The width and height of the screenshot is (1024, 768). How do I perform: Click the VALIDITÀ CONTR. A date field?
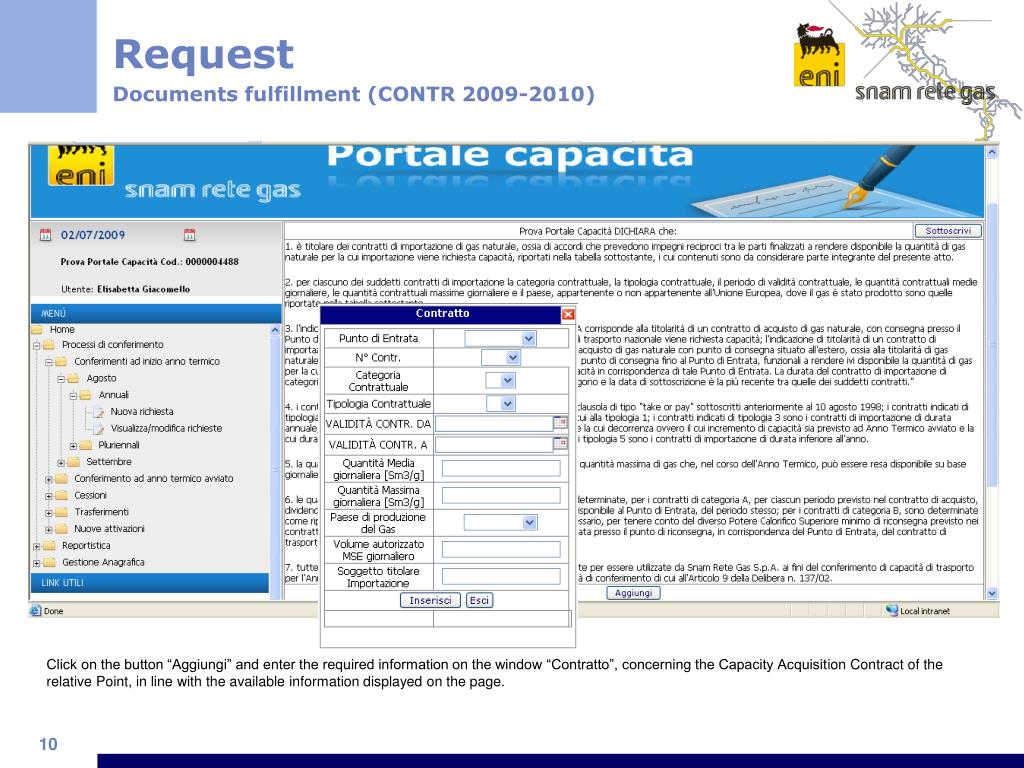click(494, 445)
